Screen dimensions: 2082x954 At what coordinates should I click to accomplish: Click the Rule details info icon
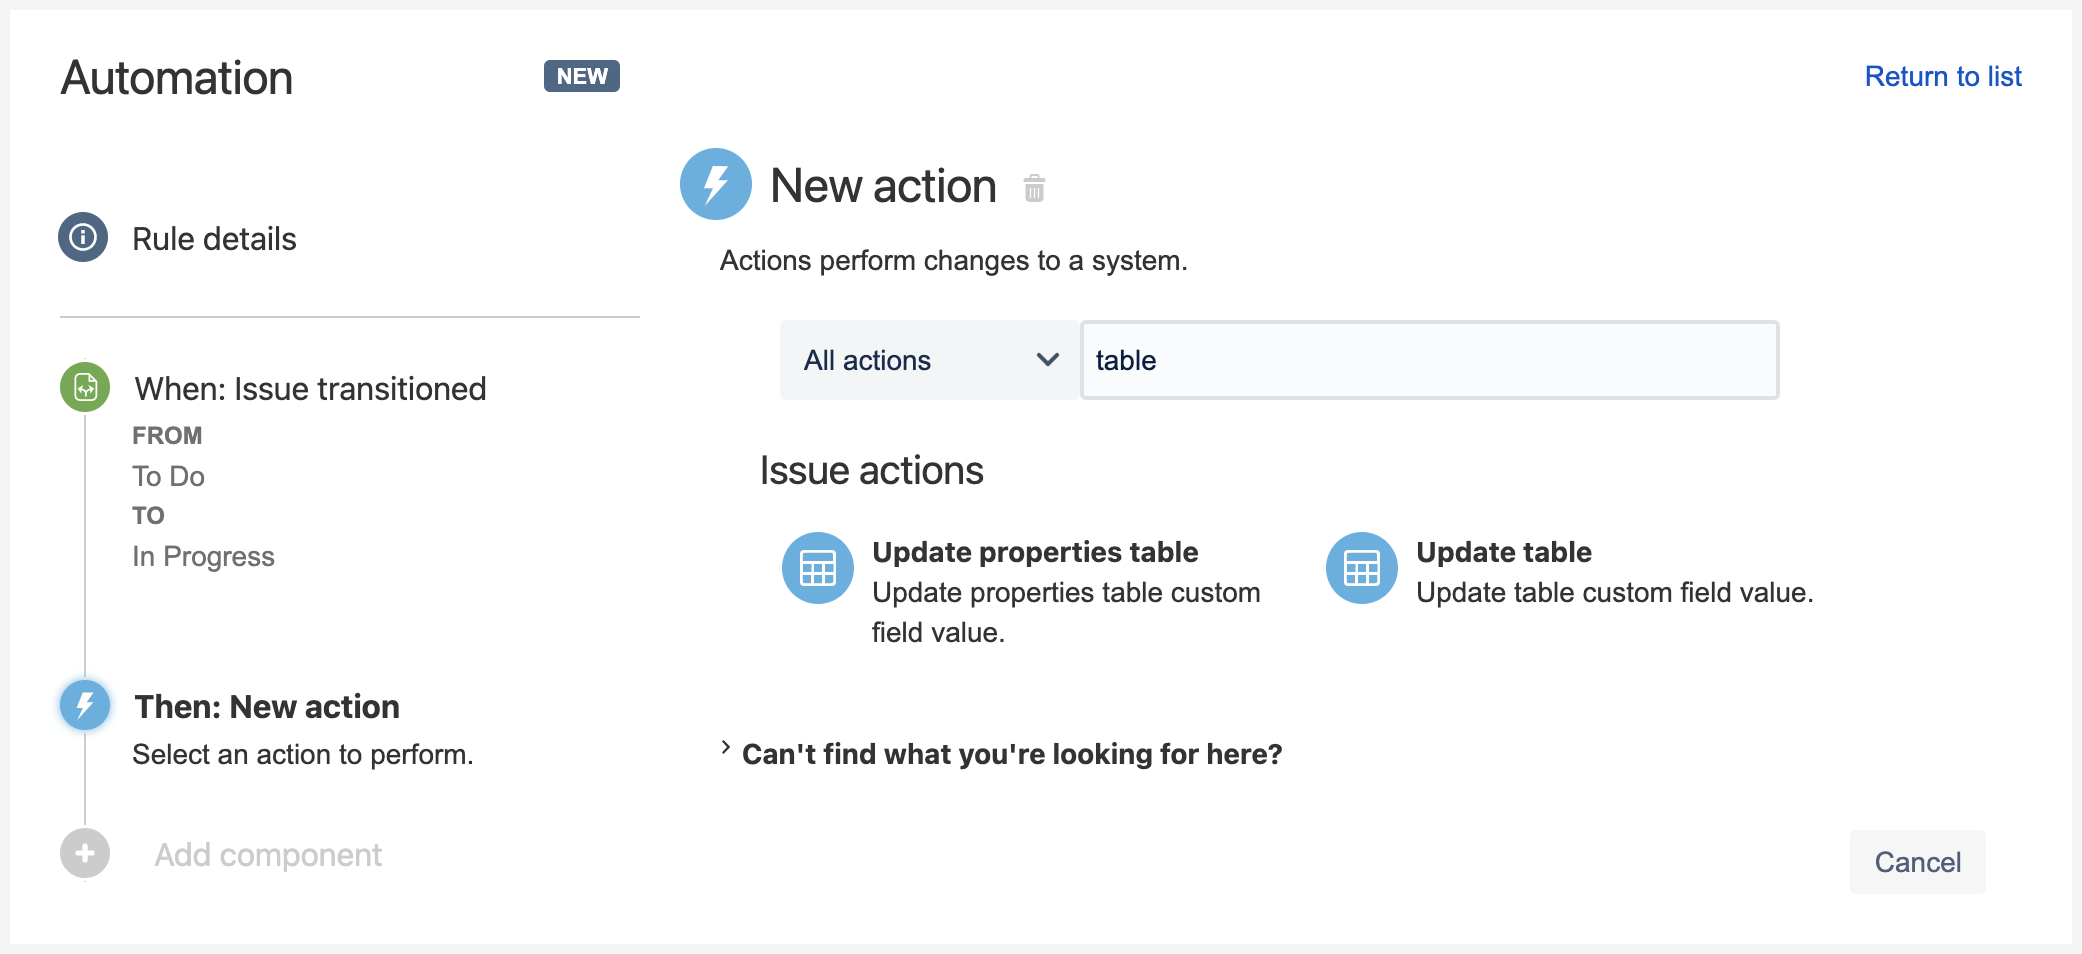tap(84, 238)
